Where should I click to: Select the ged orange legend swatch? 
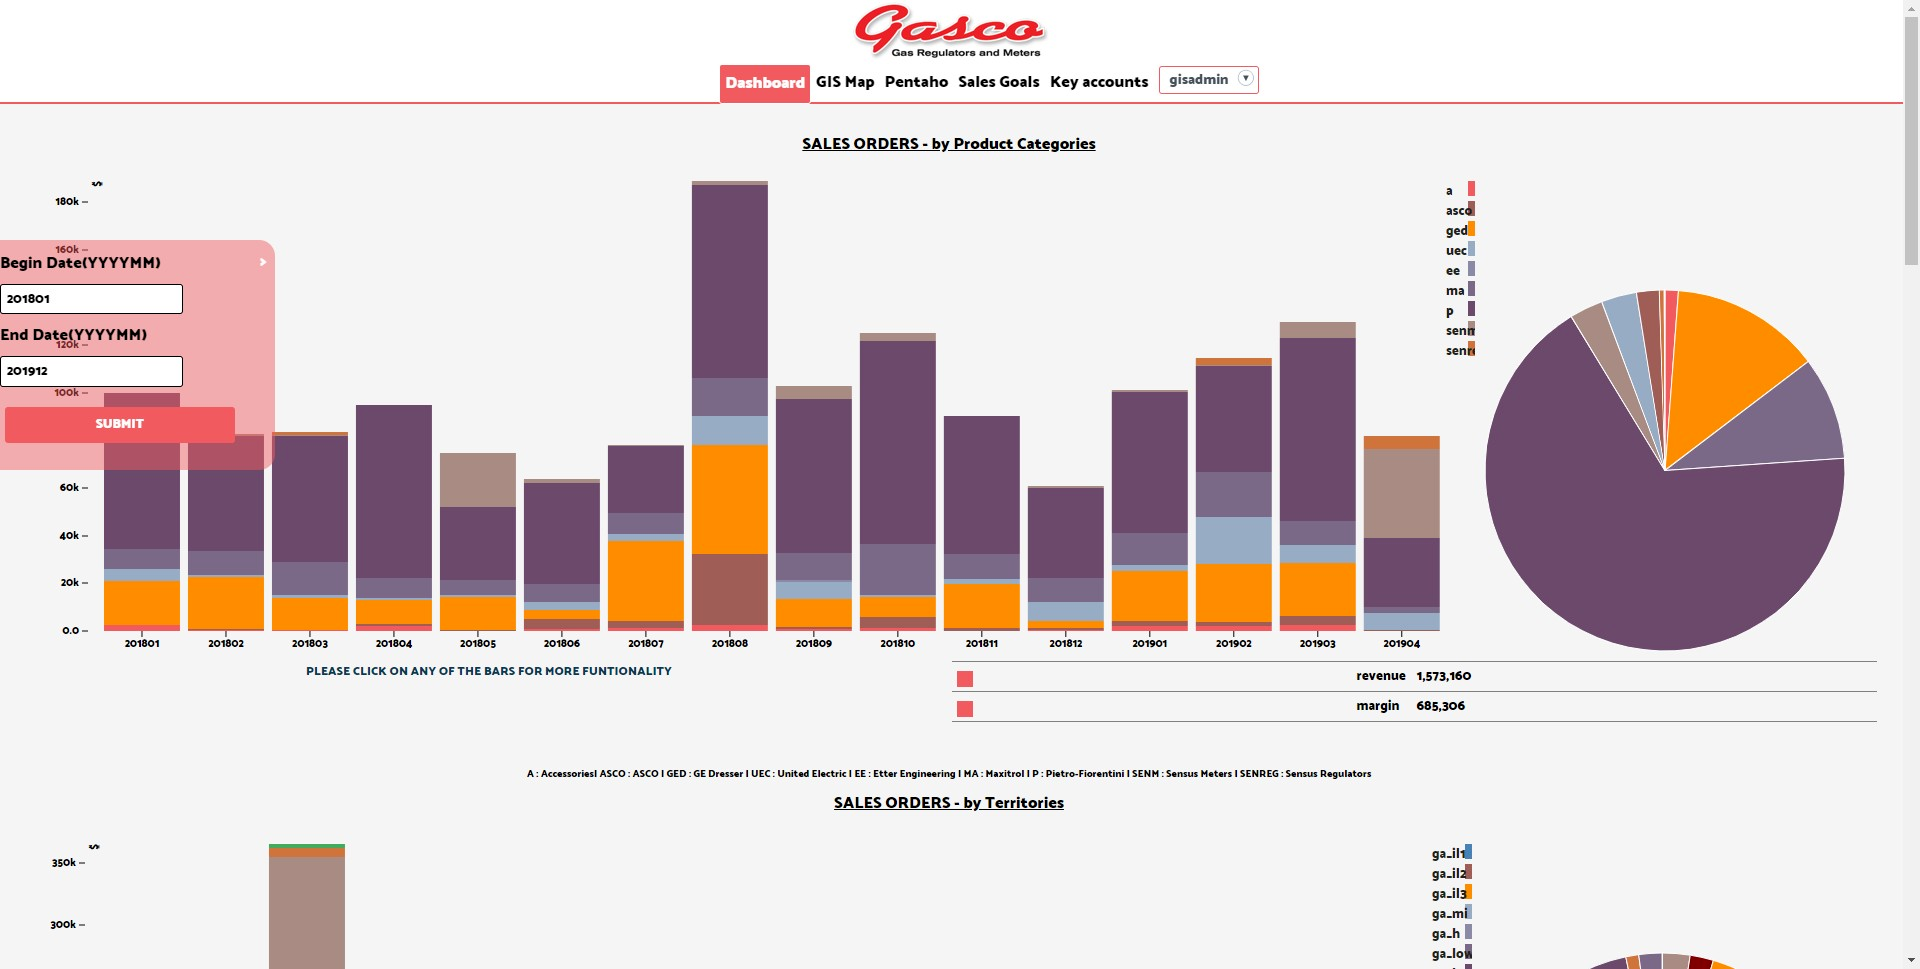[x=1471, y=229]
